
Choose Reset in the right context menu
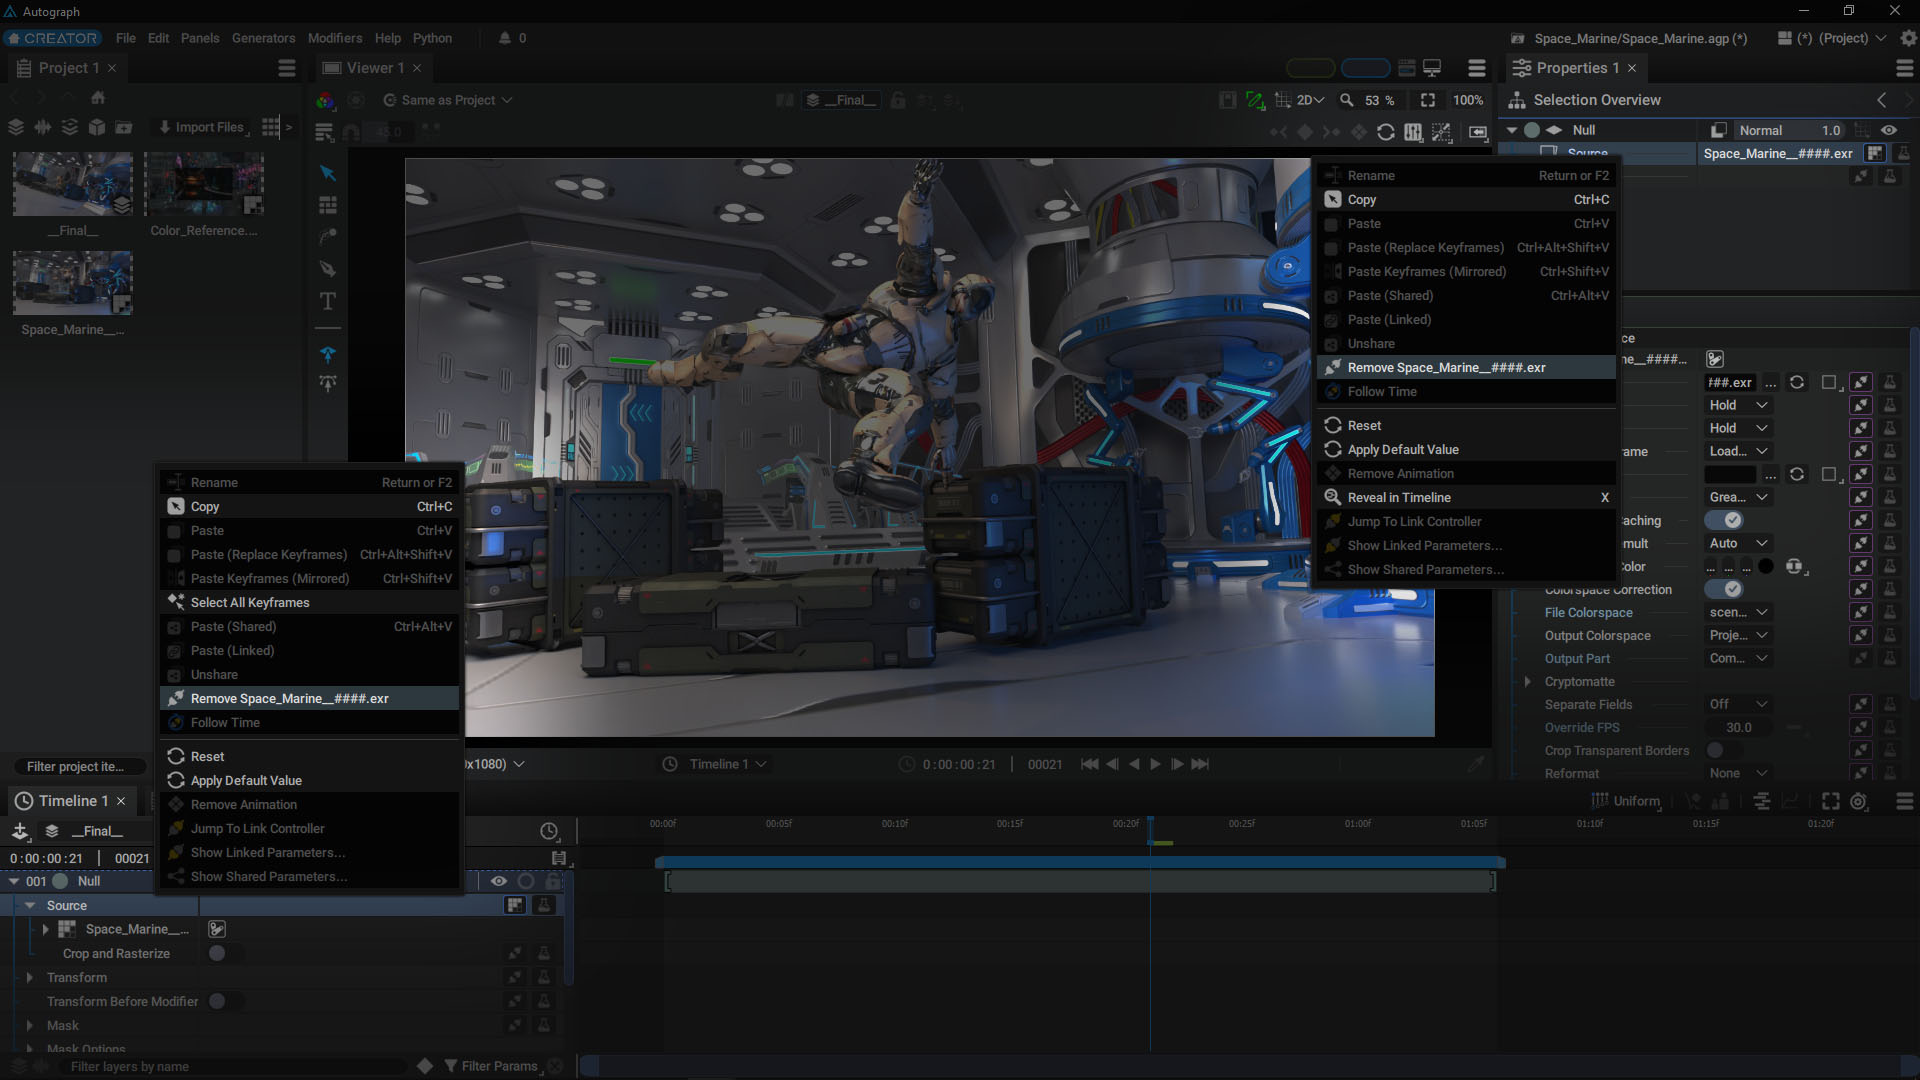coord(1466,425)
